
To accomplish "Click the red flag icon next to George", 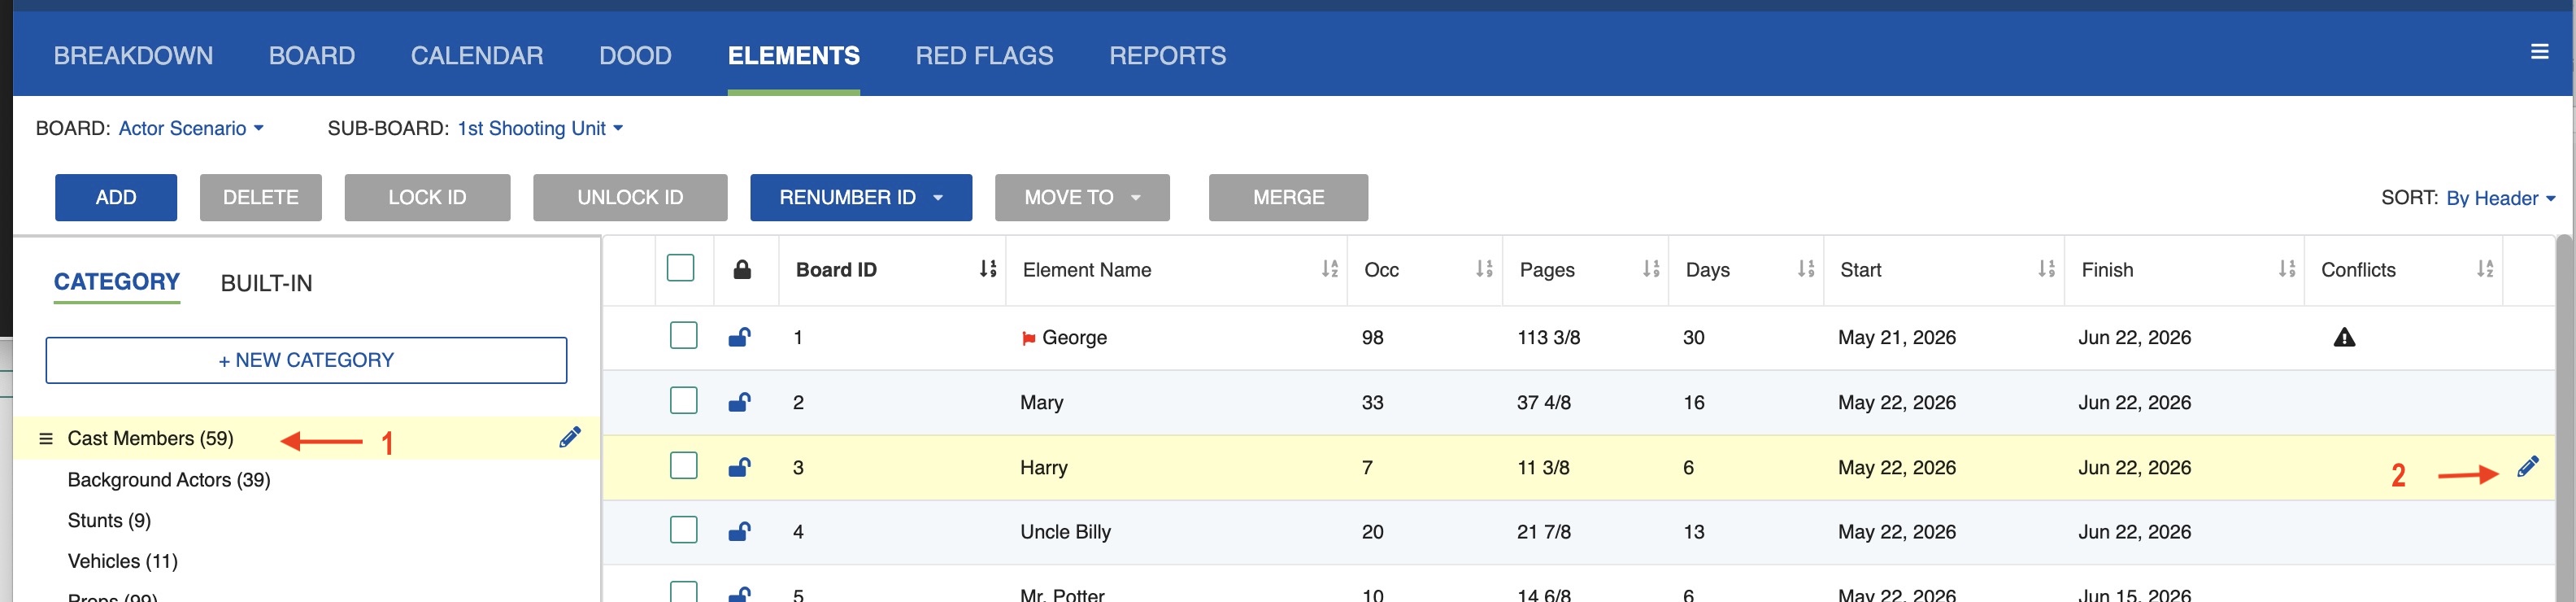I will coord(1028,338).
